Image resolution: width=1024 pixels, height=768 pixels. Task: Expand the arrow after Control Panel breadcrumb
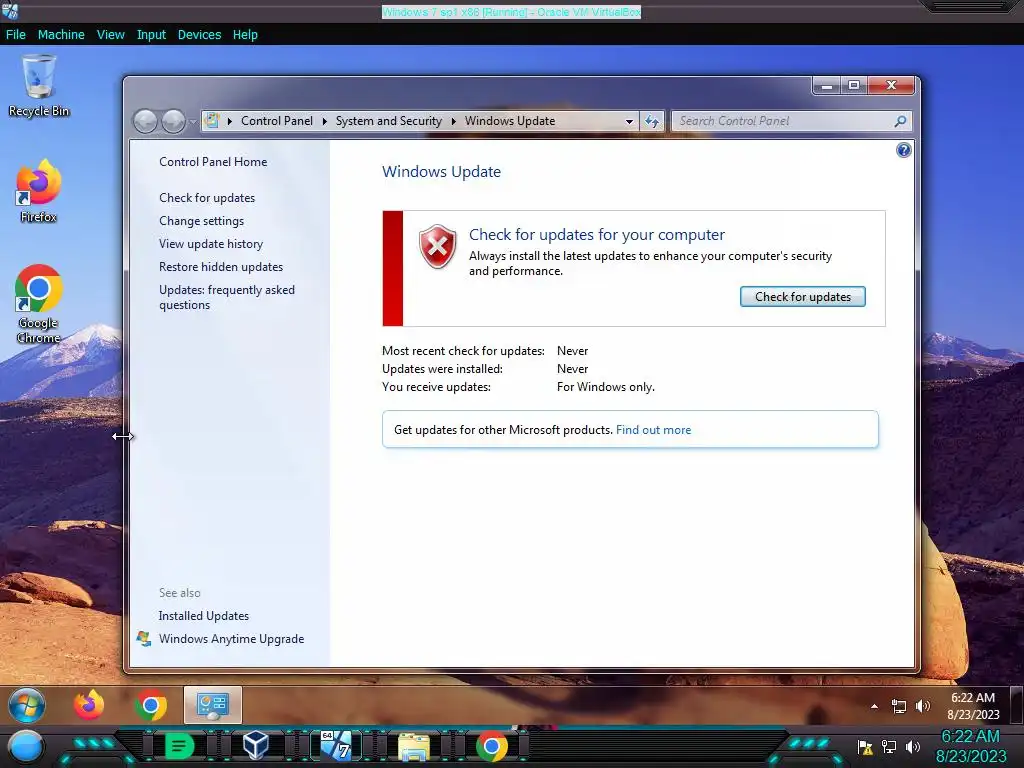[325, 121]
